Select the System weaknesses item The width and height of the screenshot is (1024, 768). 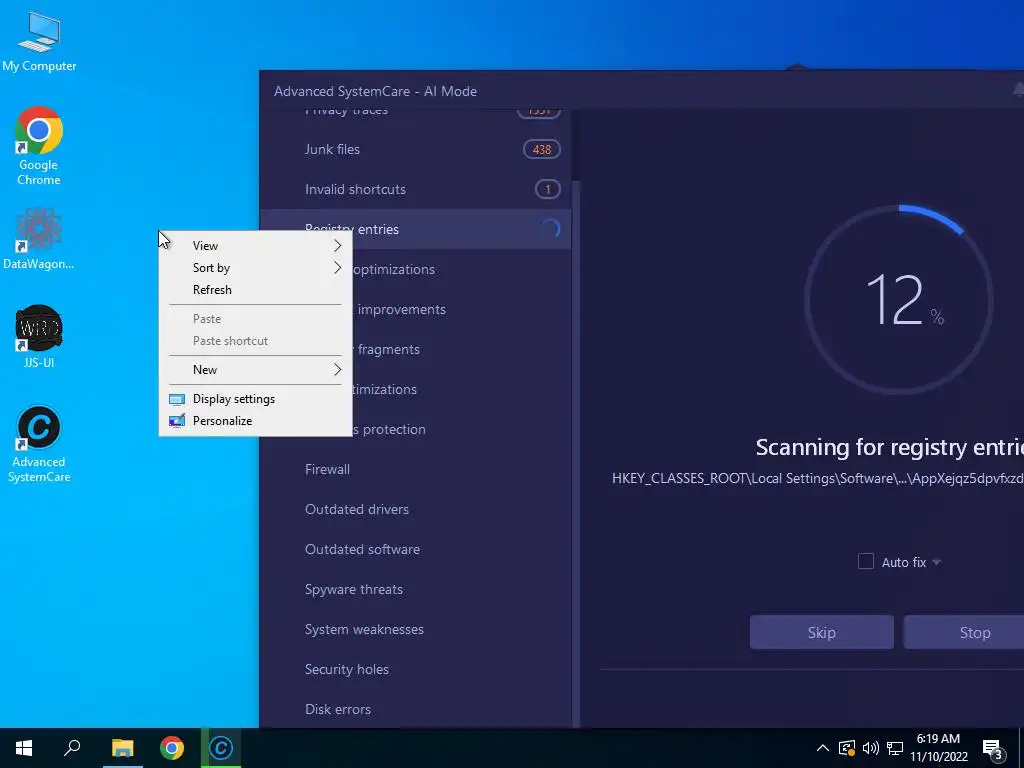(x=415, y=630)
